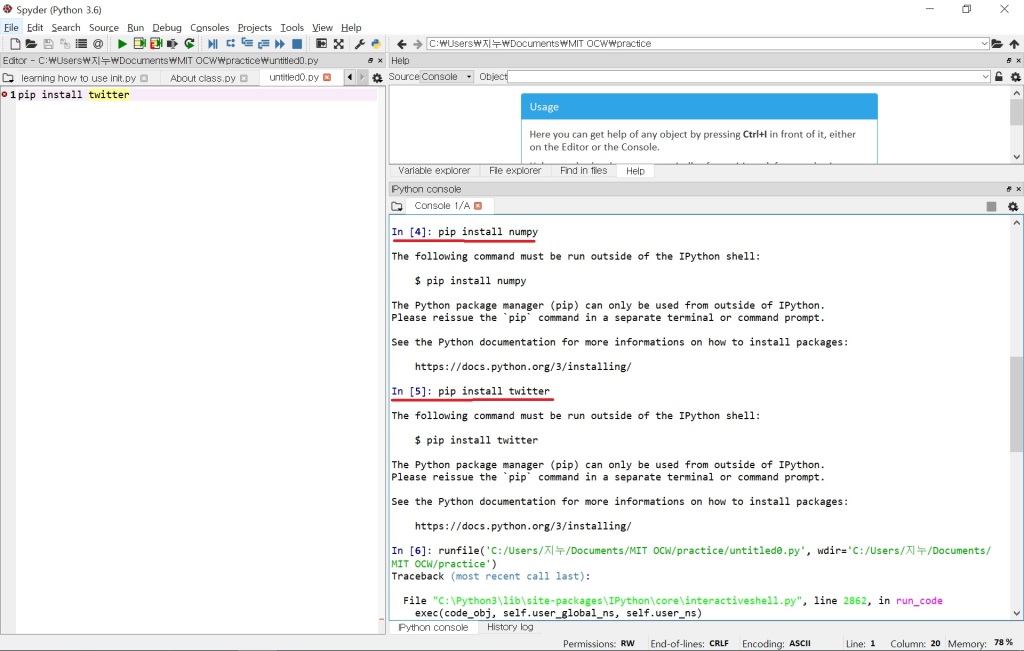Start debugging with the debug file icon
The image size is (1024, 651).
[x=213, y=44]
